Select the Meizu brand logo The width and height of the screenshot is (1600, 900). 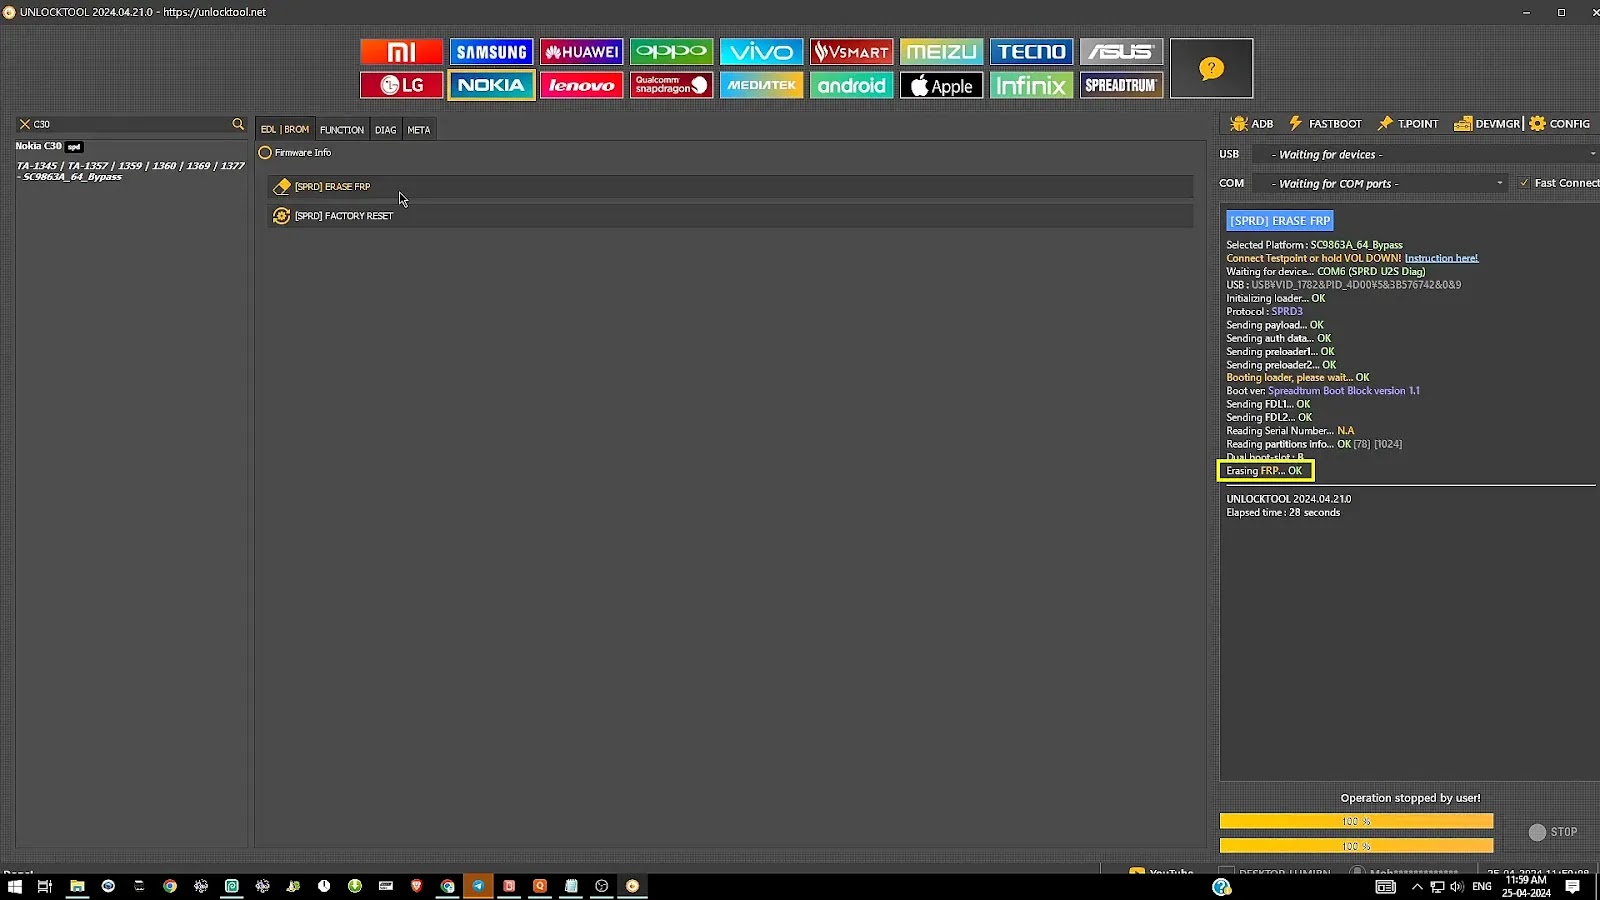pos(941,52)
